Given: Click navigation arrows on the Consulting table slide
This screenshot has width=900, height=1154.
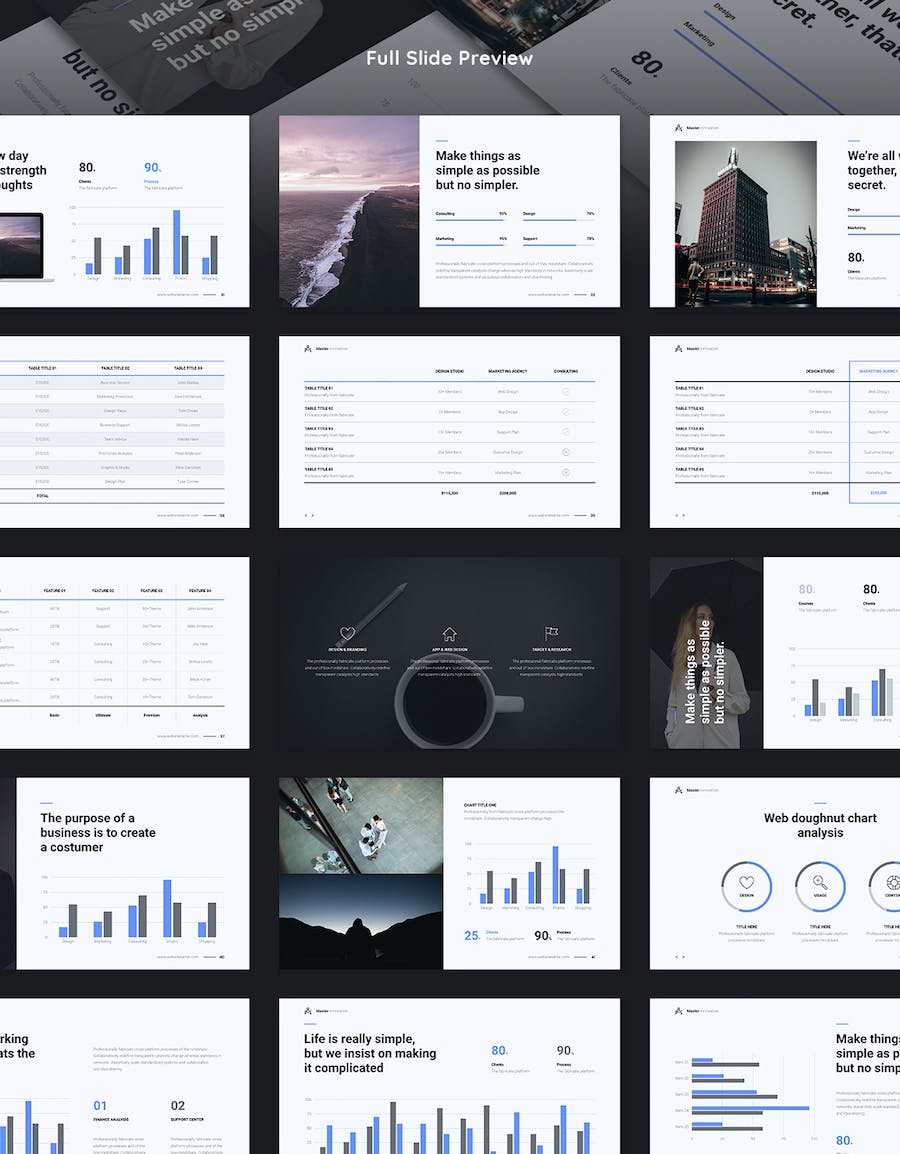Looking at the screenshot, I should pyautogui.click(x=309, y=516).
